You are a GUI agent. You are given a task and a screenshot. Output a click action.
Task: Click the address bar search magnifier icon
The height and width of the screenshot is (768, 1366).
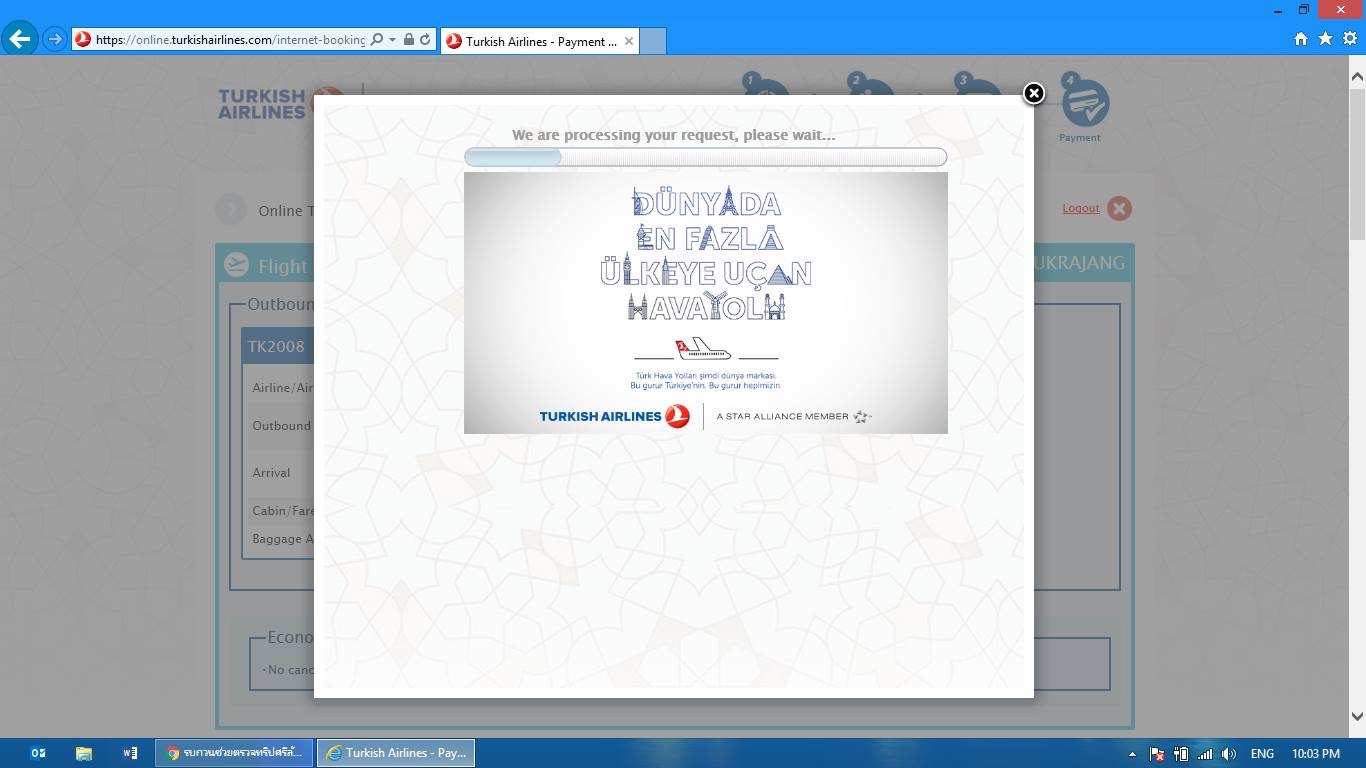click(x=377, y=40)
